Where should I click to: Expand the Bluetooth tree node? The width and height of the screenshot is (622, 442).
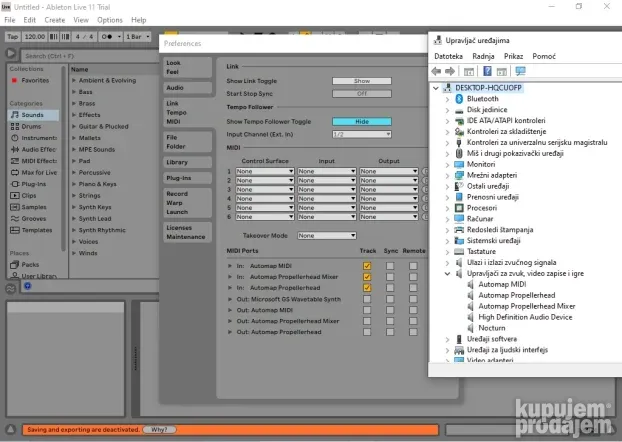click(447, 99)
